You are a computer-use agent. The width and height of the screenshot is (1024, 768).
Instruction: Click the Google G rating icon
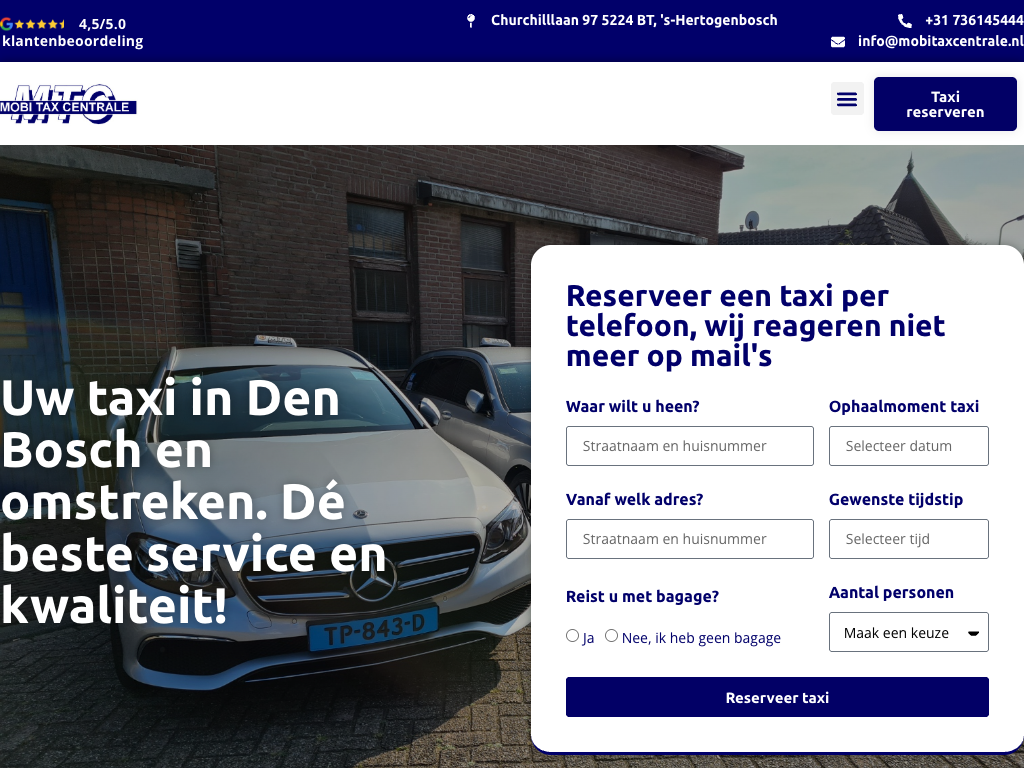[x=7, y=24]
